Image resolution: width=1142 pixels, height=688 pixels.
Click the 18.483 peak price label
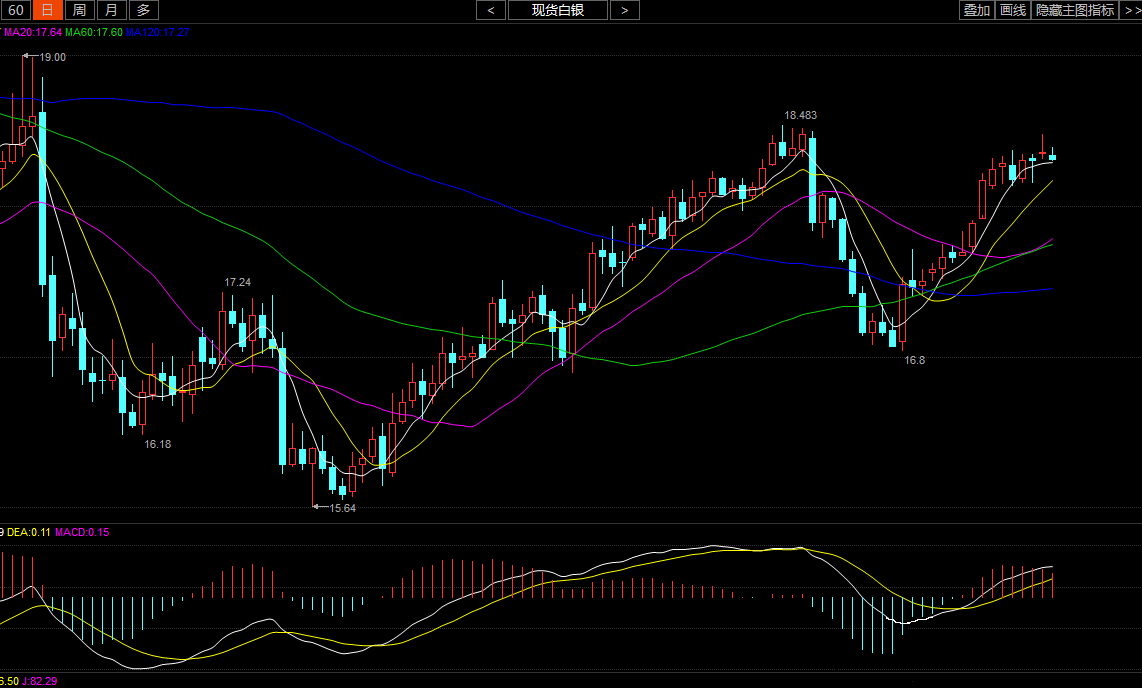(800, 115)
